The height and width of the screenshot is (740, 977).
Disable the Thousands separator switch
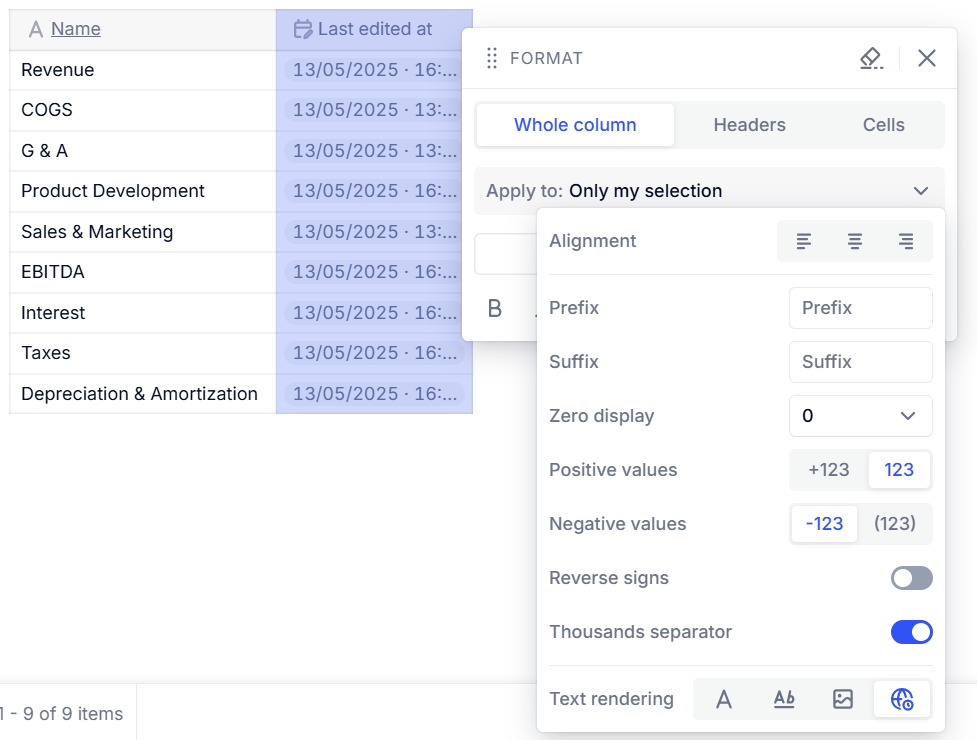point(912,632)
